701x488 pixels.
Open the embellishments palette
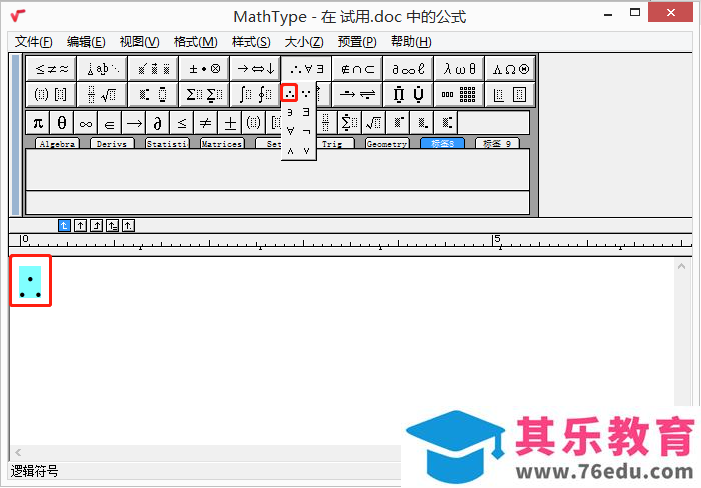(153, 69)
